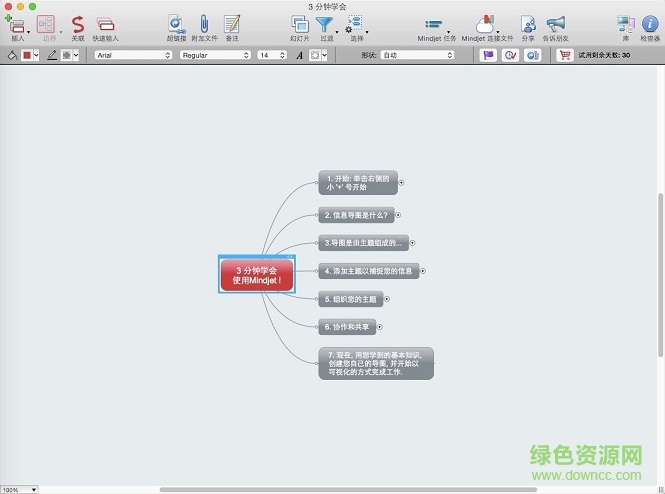Image resolution: width=665 pixels, height=494 pixels.
Task: Click the Mindjet 连接文件 cloud icon
Action: 485,24
